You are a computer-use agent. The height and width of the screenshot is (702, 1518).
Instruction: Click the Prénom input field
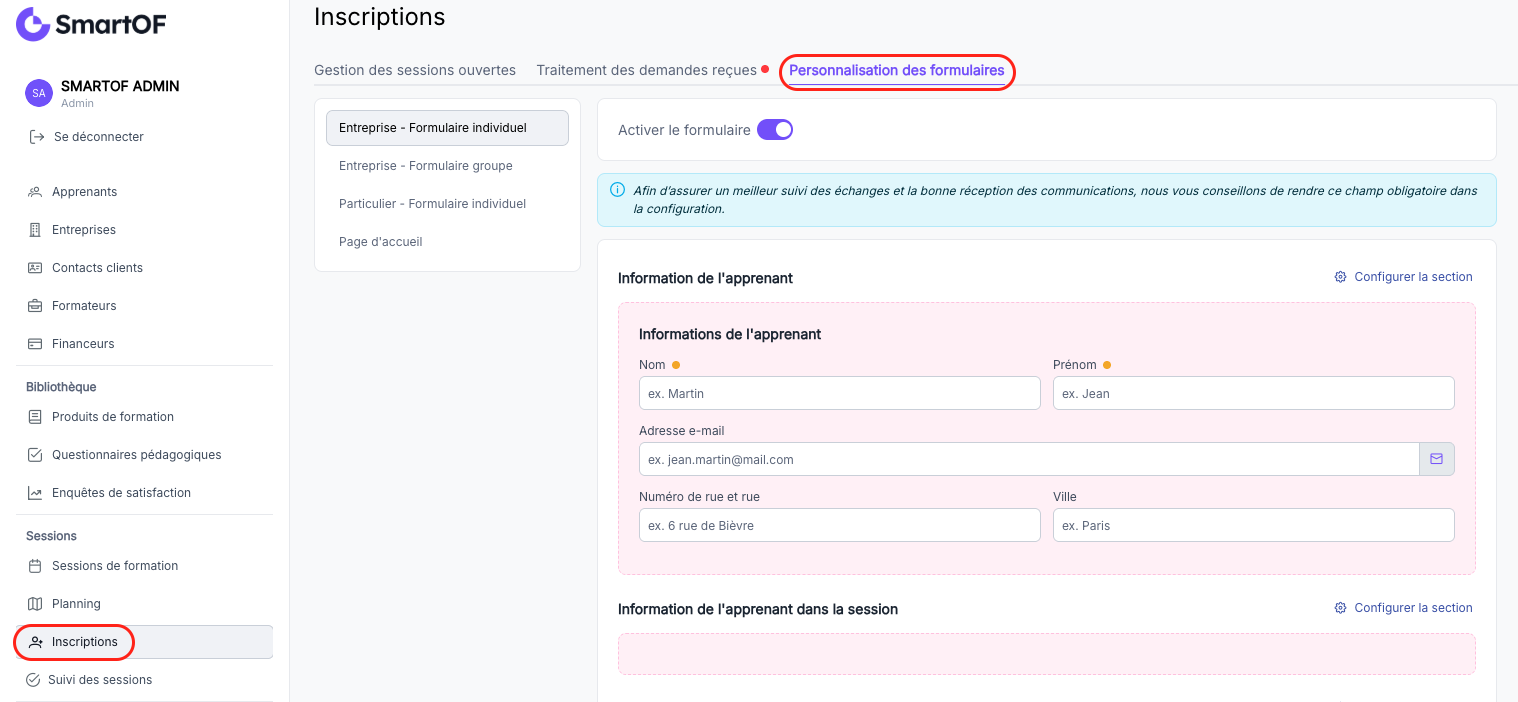click(1254, 393)
